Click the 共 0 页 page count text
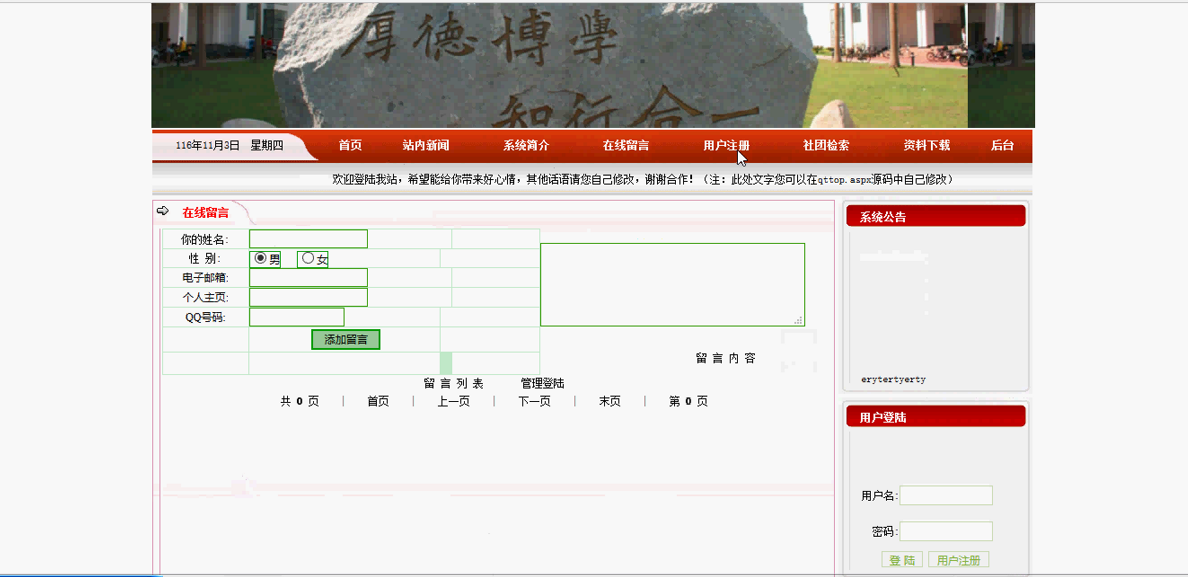Screen dimensions: 1188x577 (299, 401)
